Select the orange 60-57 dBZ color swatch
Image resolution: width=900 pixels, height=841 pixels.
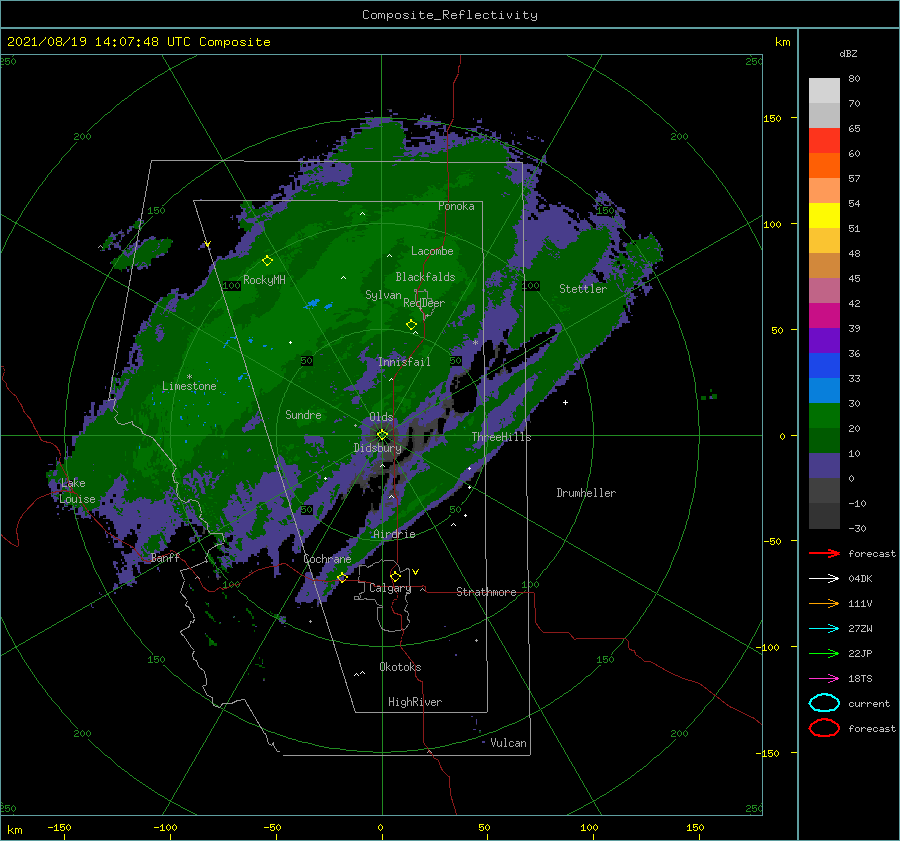(824, 166)
